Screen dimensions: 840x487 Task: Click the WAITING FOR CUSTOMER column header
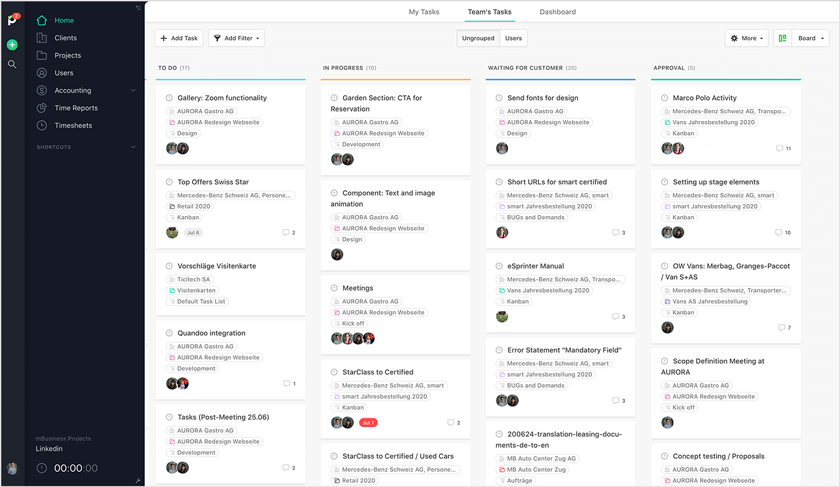[532, 68]
